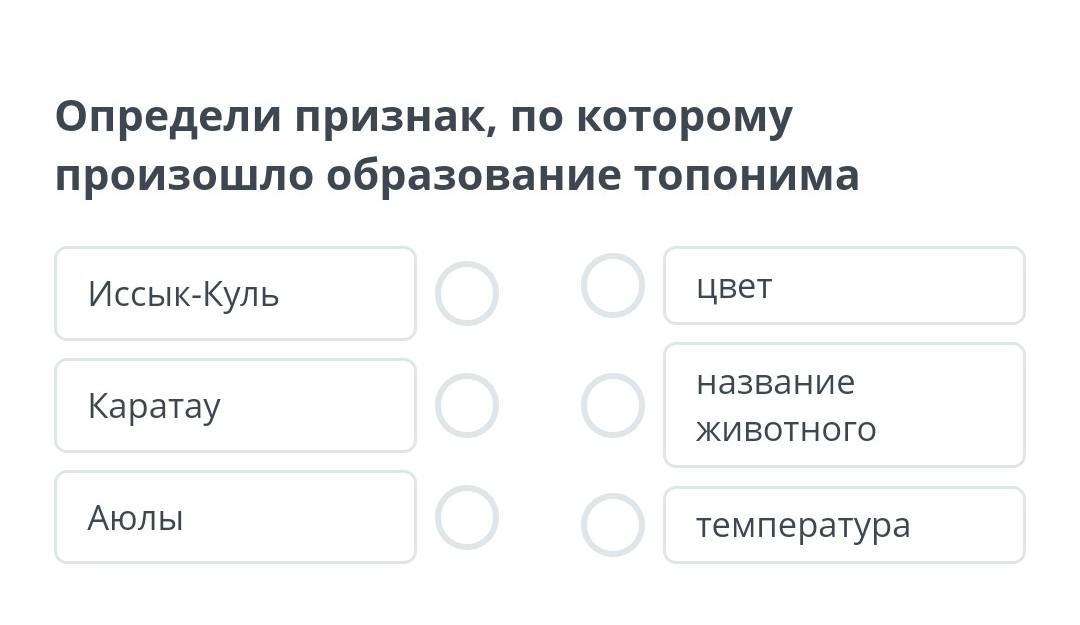The height and width of the screenshot is (625, 1080).
Task: Choose the цвет option box
Action: pos(844,286)
